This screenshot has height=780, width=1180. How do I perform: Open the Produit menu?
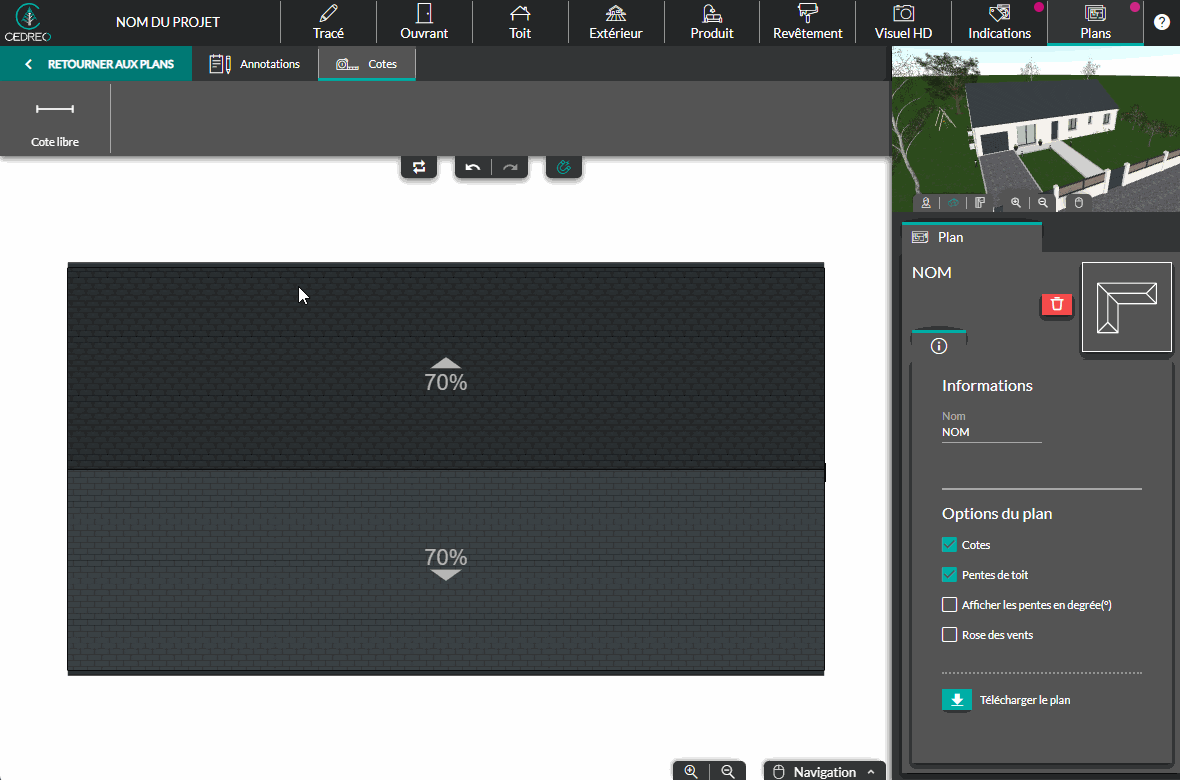coord(712,23)
